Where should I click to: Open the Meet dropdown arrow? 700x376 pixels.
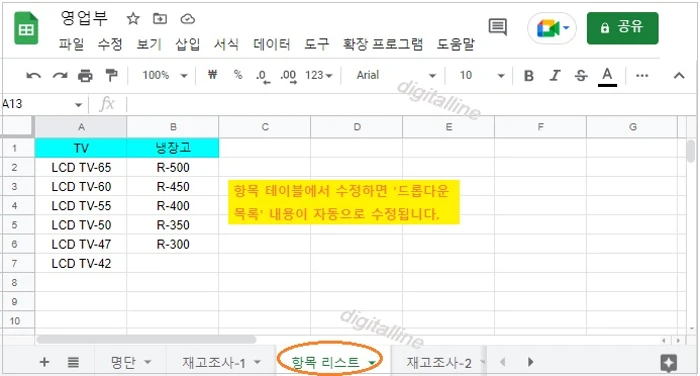tap(566, 28)
